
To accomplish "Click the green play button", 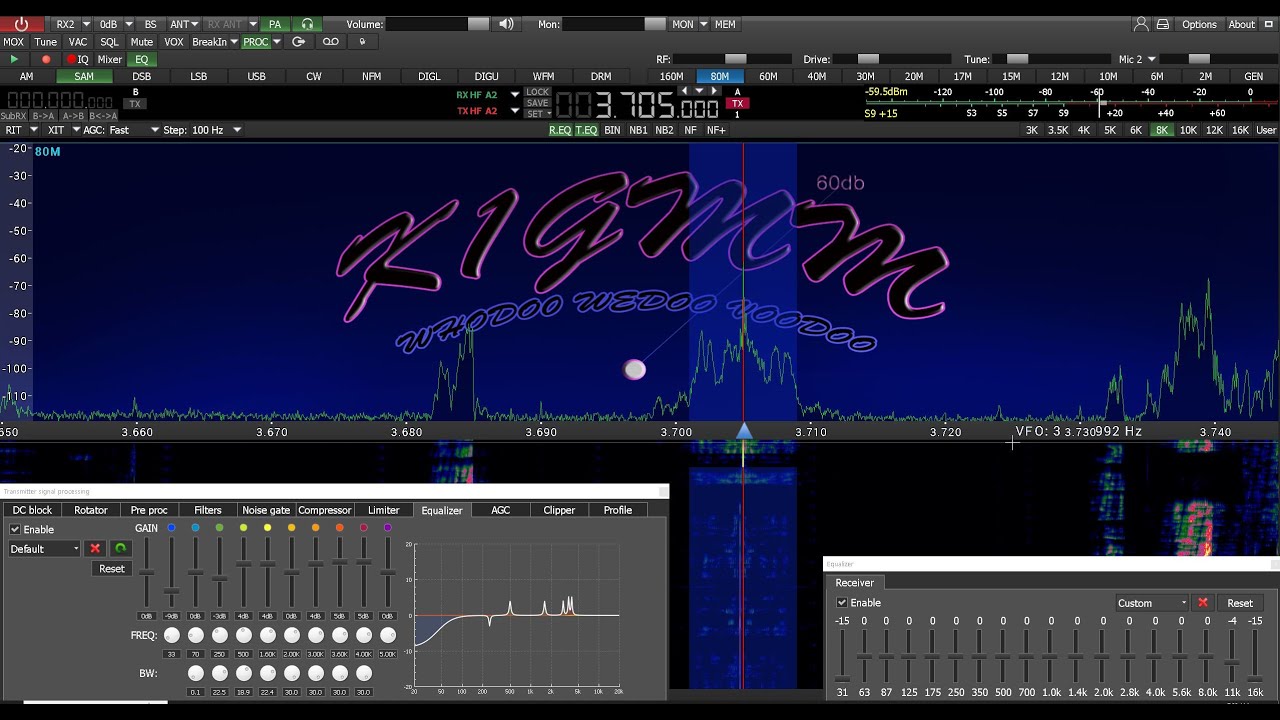I will point(14,59).
